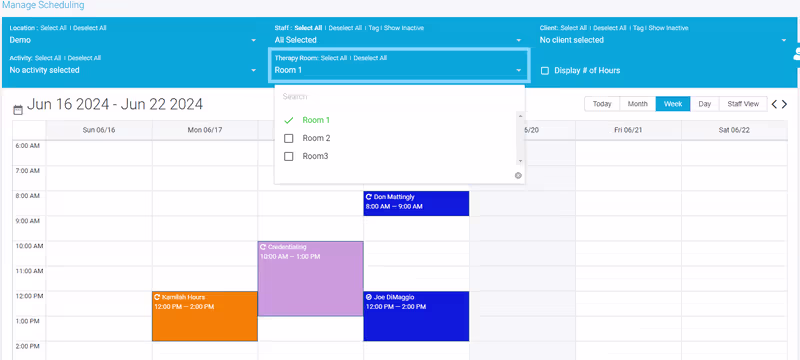Jump to Today button
Image resolution: width=800 pixels, height=360 pixels.
point(602,104)
